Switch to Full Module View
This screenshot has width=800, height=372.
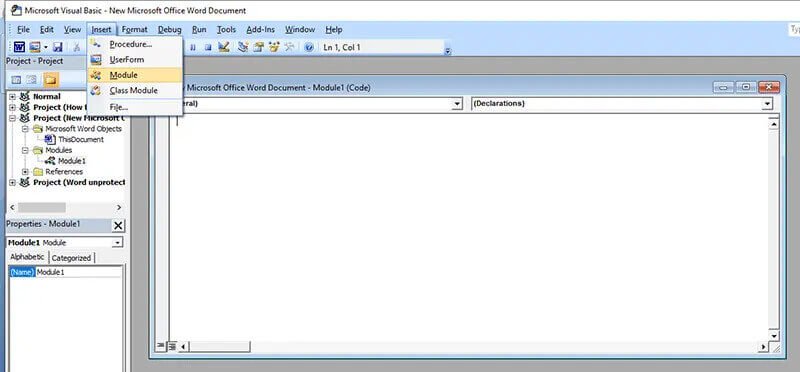172,347
